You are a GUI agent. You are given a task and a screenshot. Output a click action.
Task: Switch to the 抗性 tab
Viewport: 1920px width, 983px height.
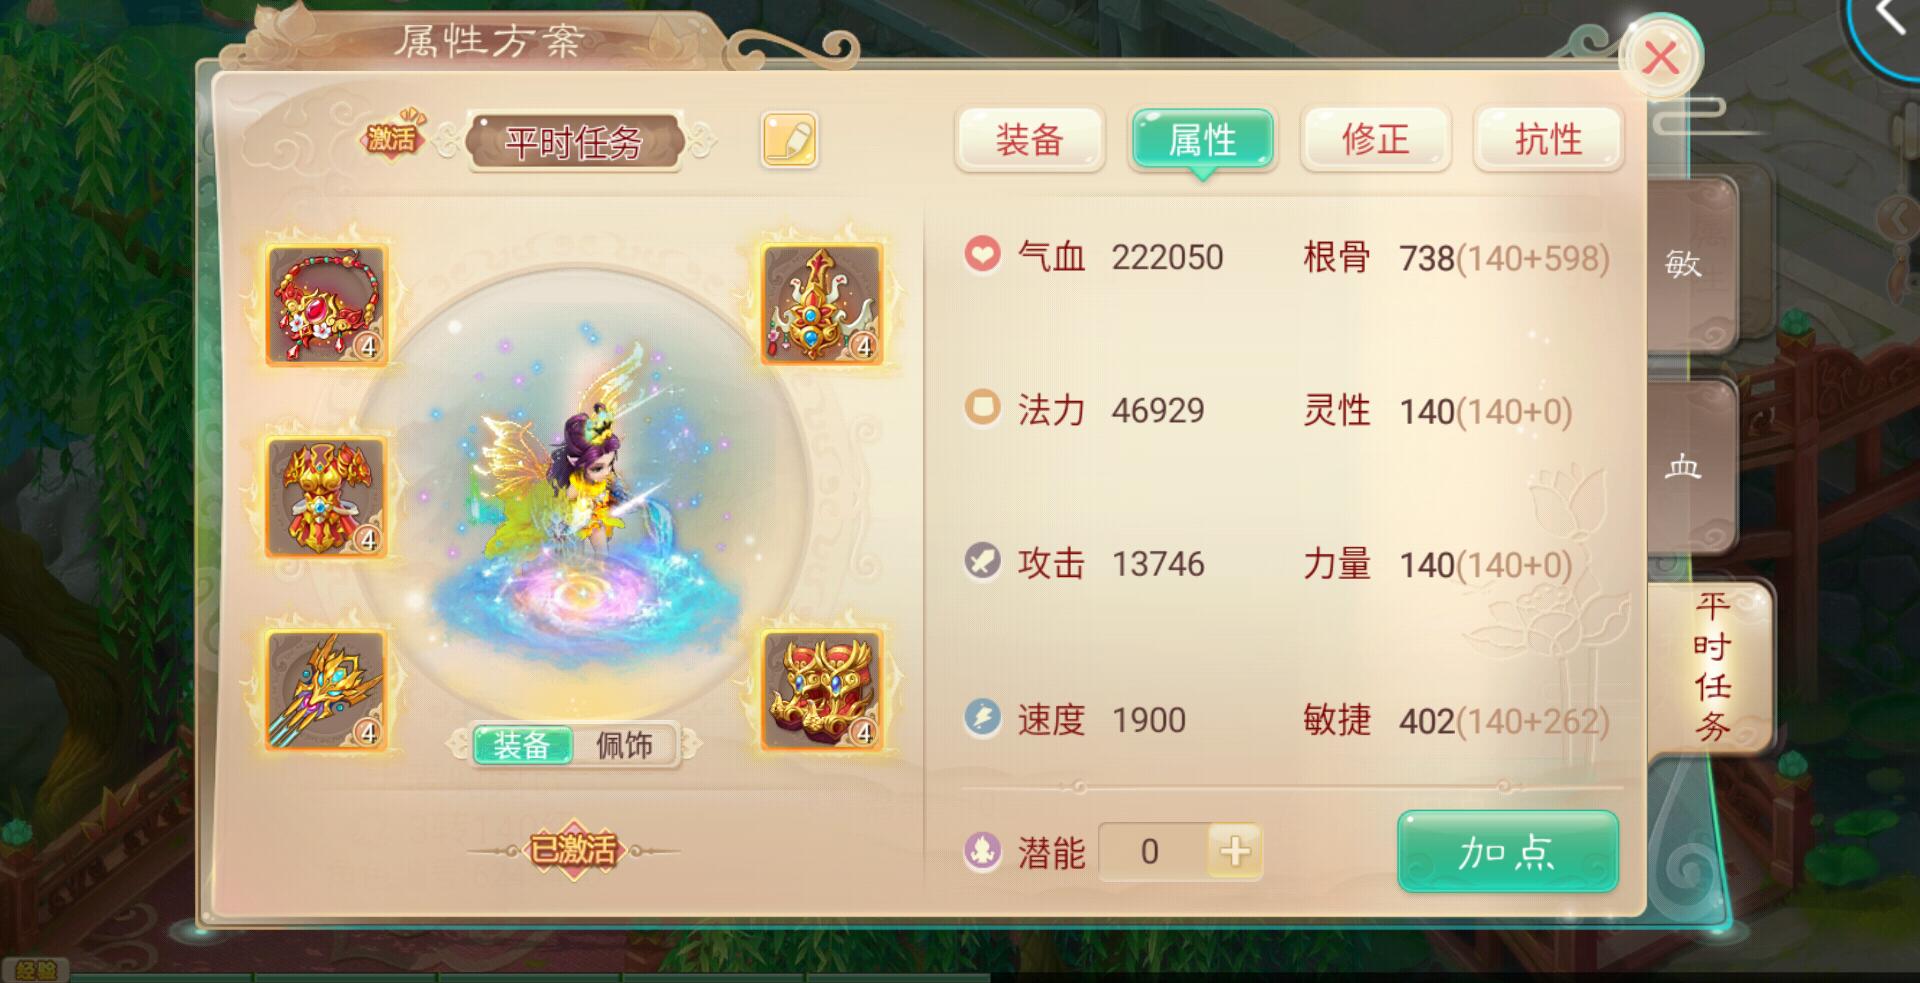tap(1548, 139)
